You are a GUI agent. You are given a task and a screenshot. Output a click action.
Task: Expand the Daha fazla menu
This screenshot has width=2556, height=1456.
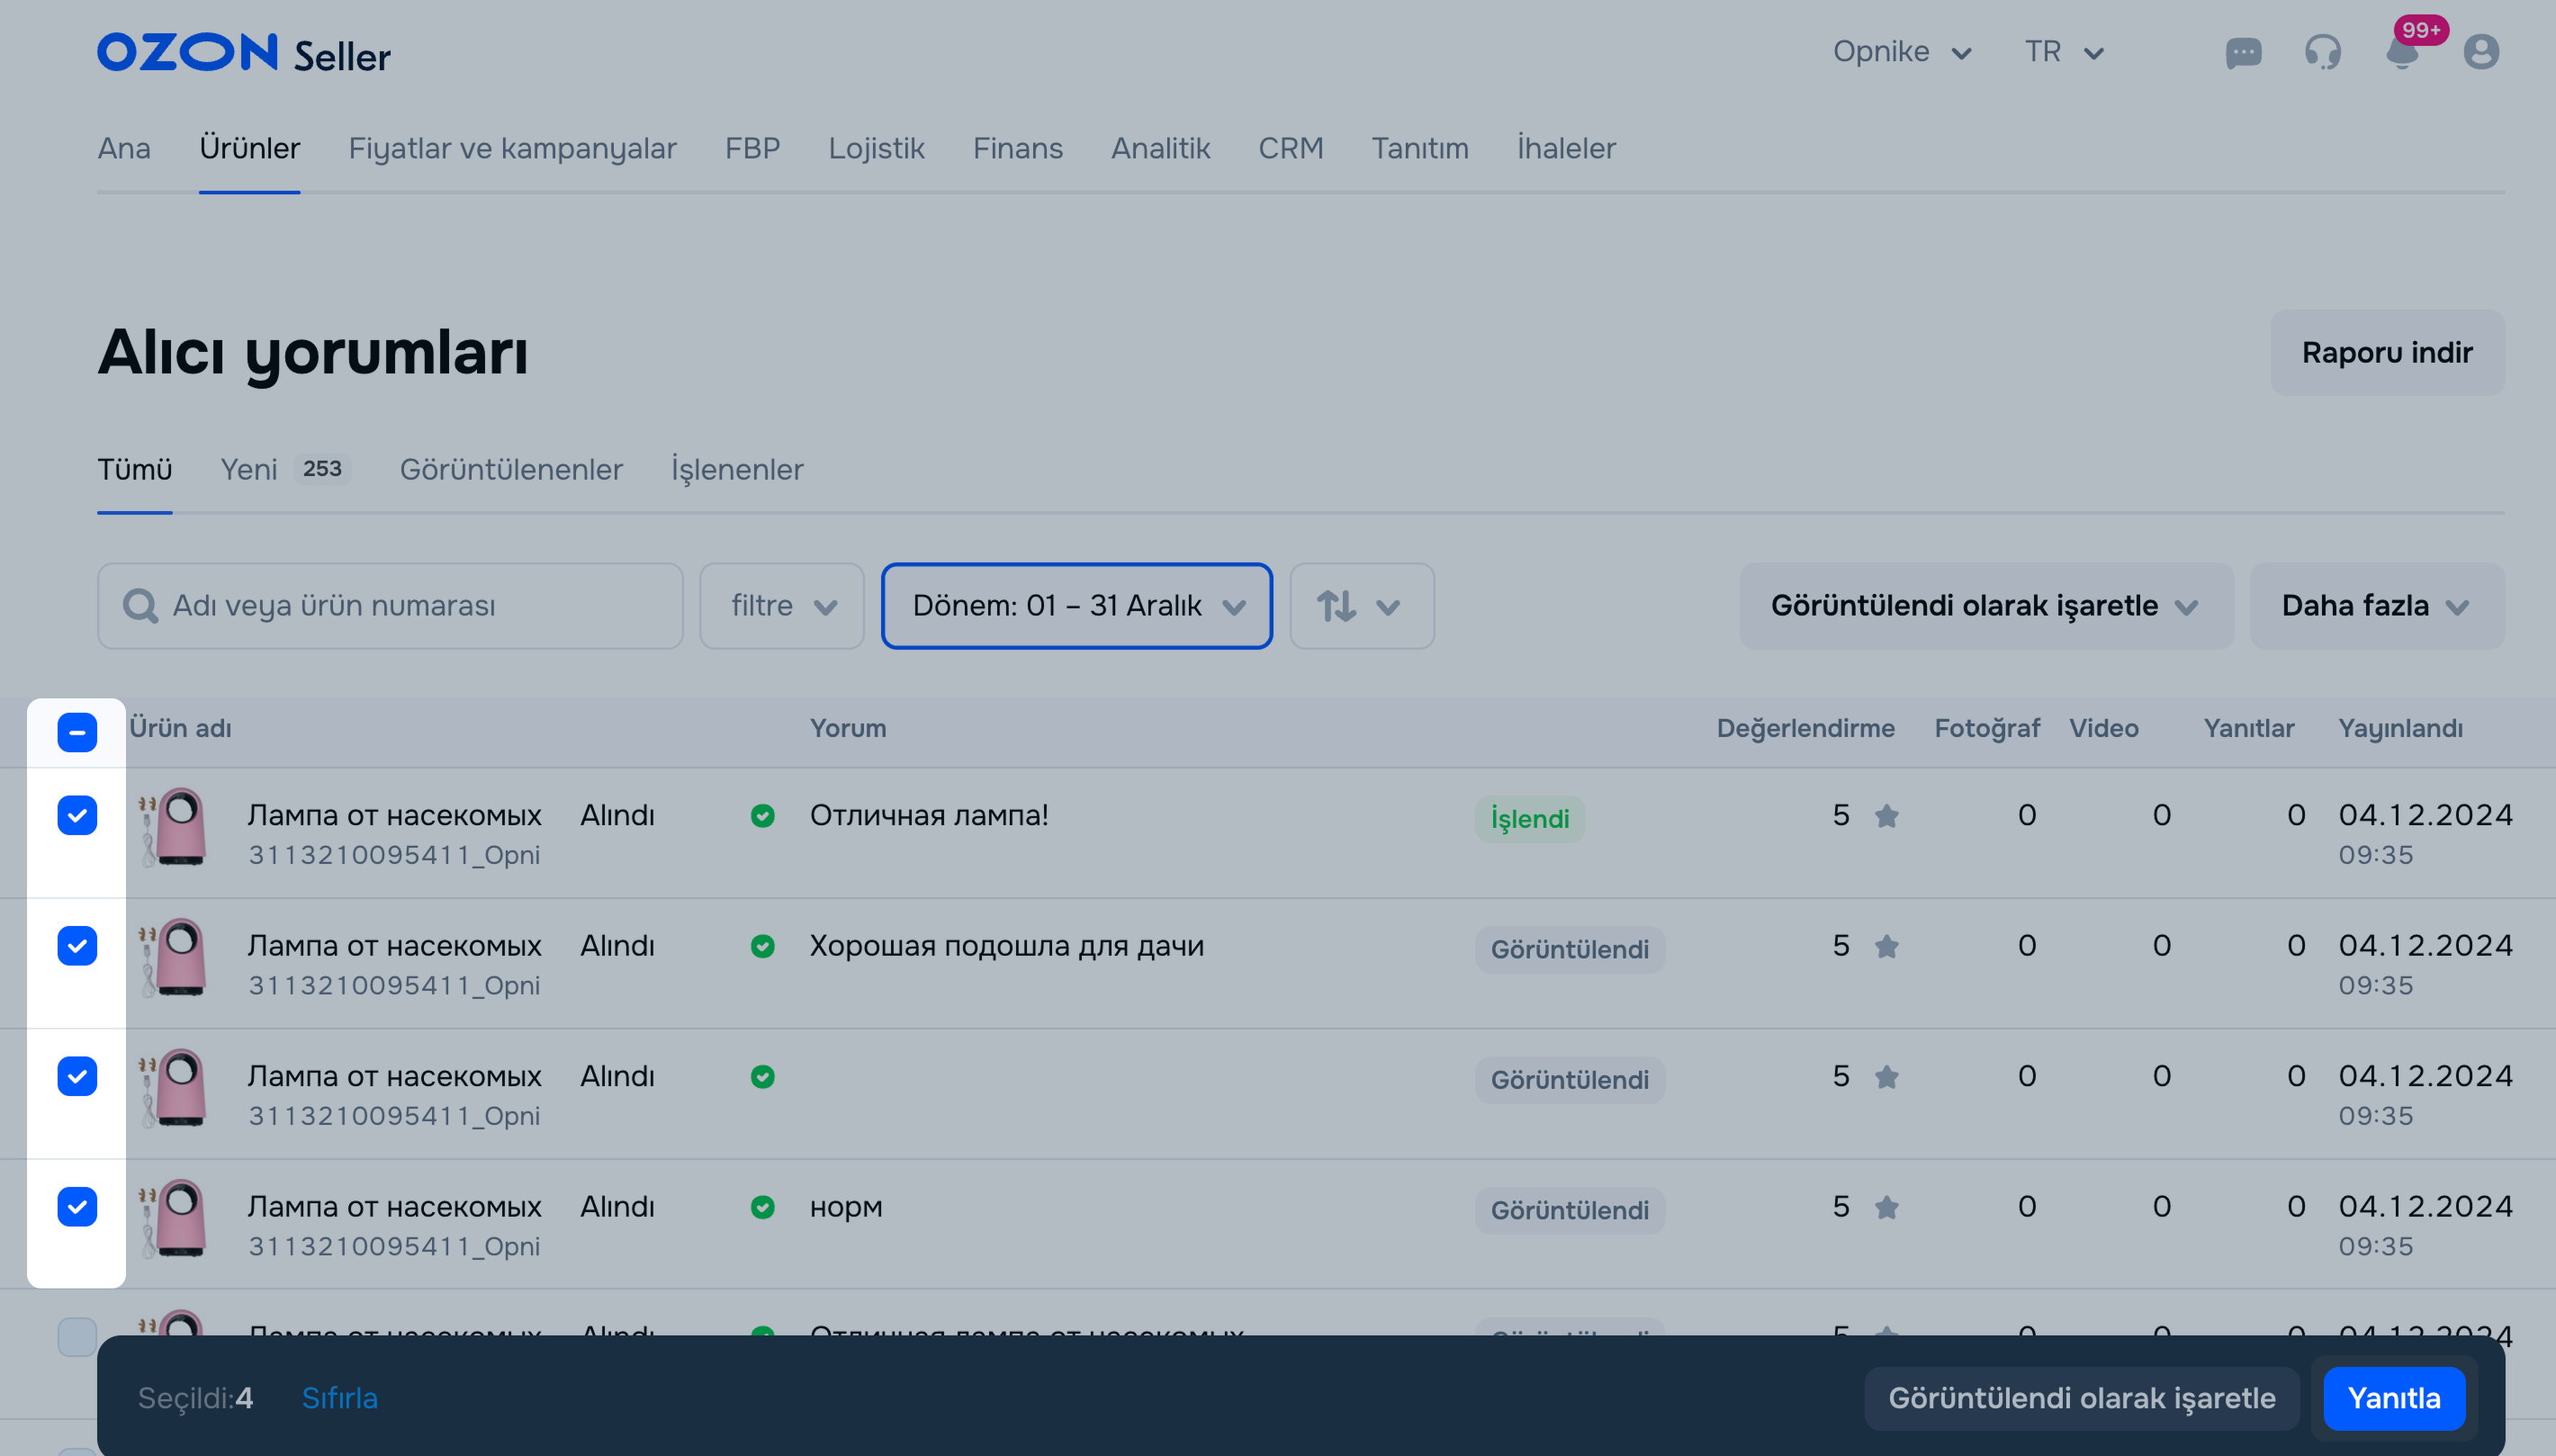pos(2376,606)
